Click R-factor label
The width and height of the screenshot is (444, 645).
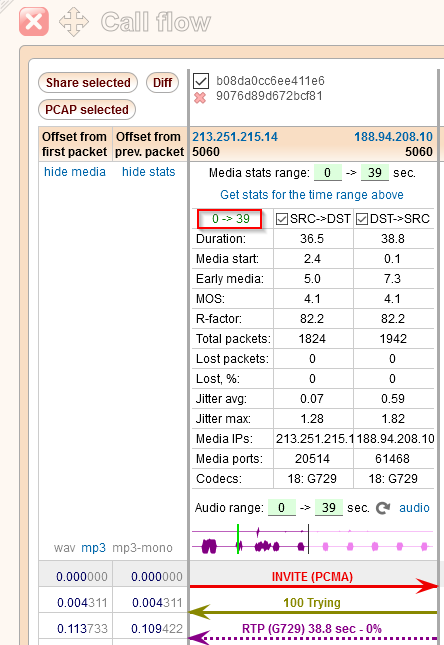pos(219,319)
